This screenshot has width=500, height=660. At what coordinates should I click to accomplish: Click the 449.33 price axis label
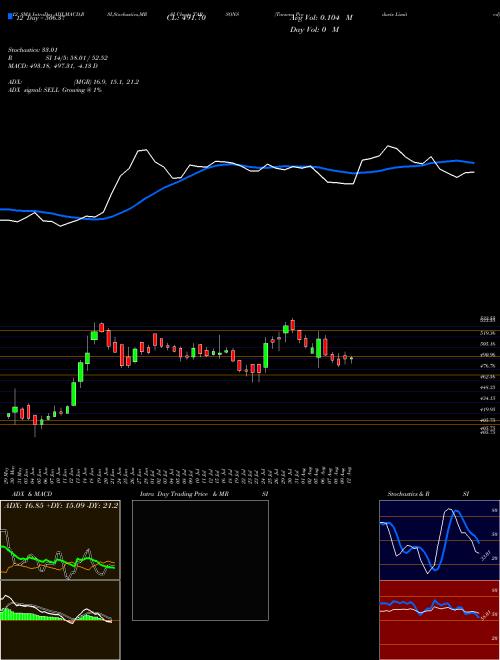[x=487, y=387]
